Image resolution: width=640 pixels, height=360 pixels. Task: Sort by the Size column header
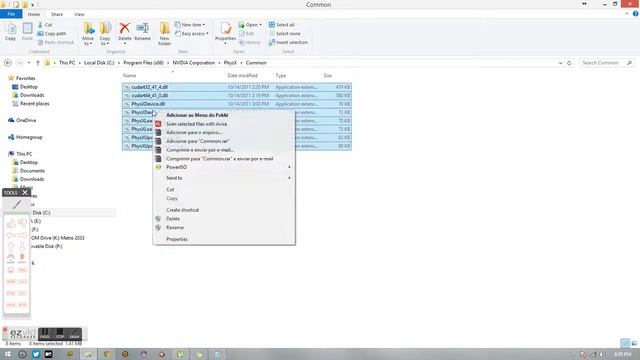click(328, 76)
